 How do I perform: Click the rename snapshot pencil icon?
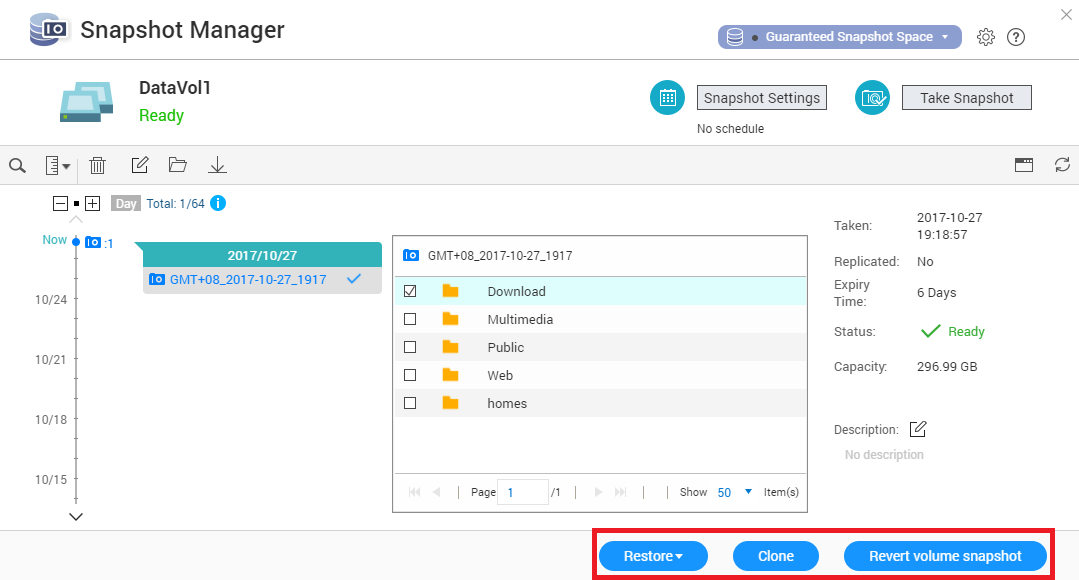click(x=140, y=165)
